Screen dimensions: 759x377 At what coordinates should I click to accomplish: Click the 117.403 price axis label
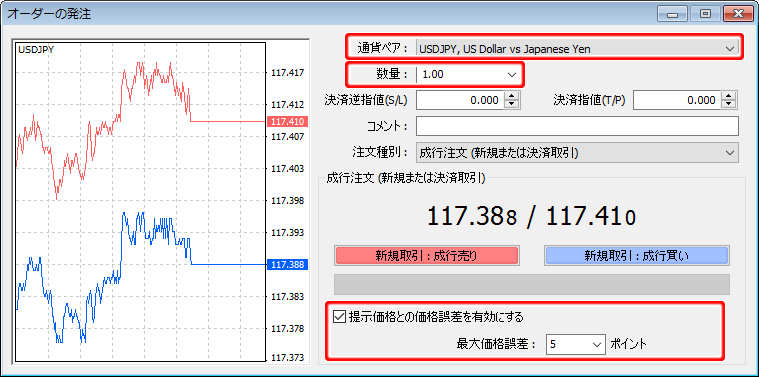[x=288, y=169]
